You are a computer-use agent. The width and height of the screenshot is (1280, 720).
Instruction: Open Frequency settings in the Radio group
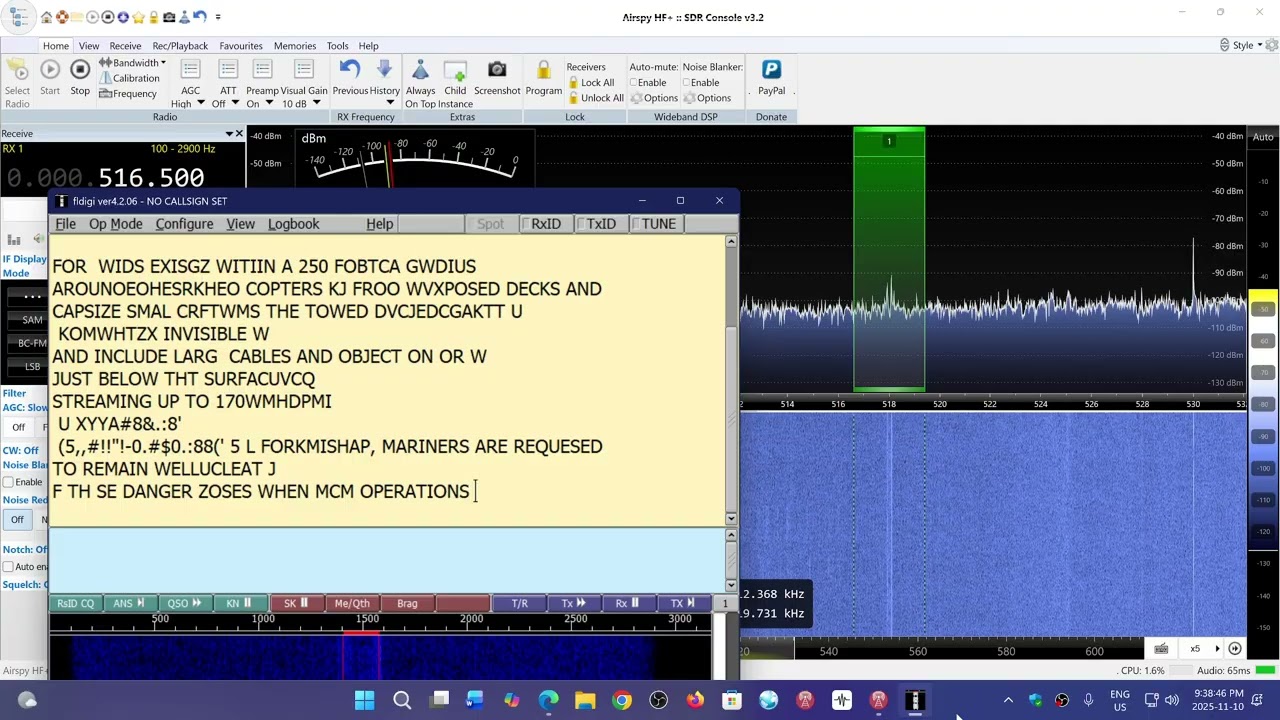point(128,94)
